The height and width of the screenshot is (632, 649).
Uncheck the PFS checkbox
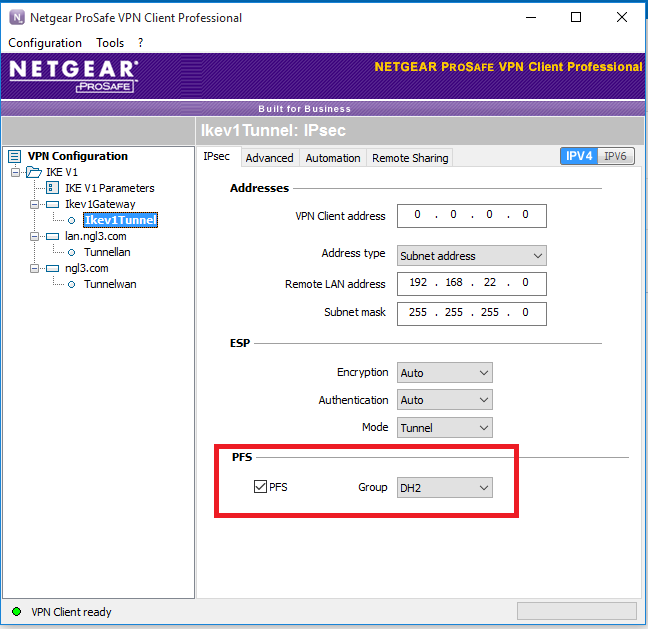[260, 487]
